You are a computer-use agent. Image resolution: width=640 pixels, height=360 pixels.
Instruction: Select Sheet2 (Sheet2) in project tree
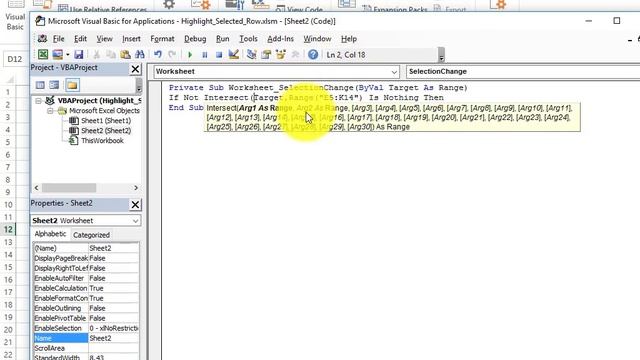106,131
